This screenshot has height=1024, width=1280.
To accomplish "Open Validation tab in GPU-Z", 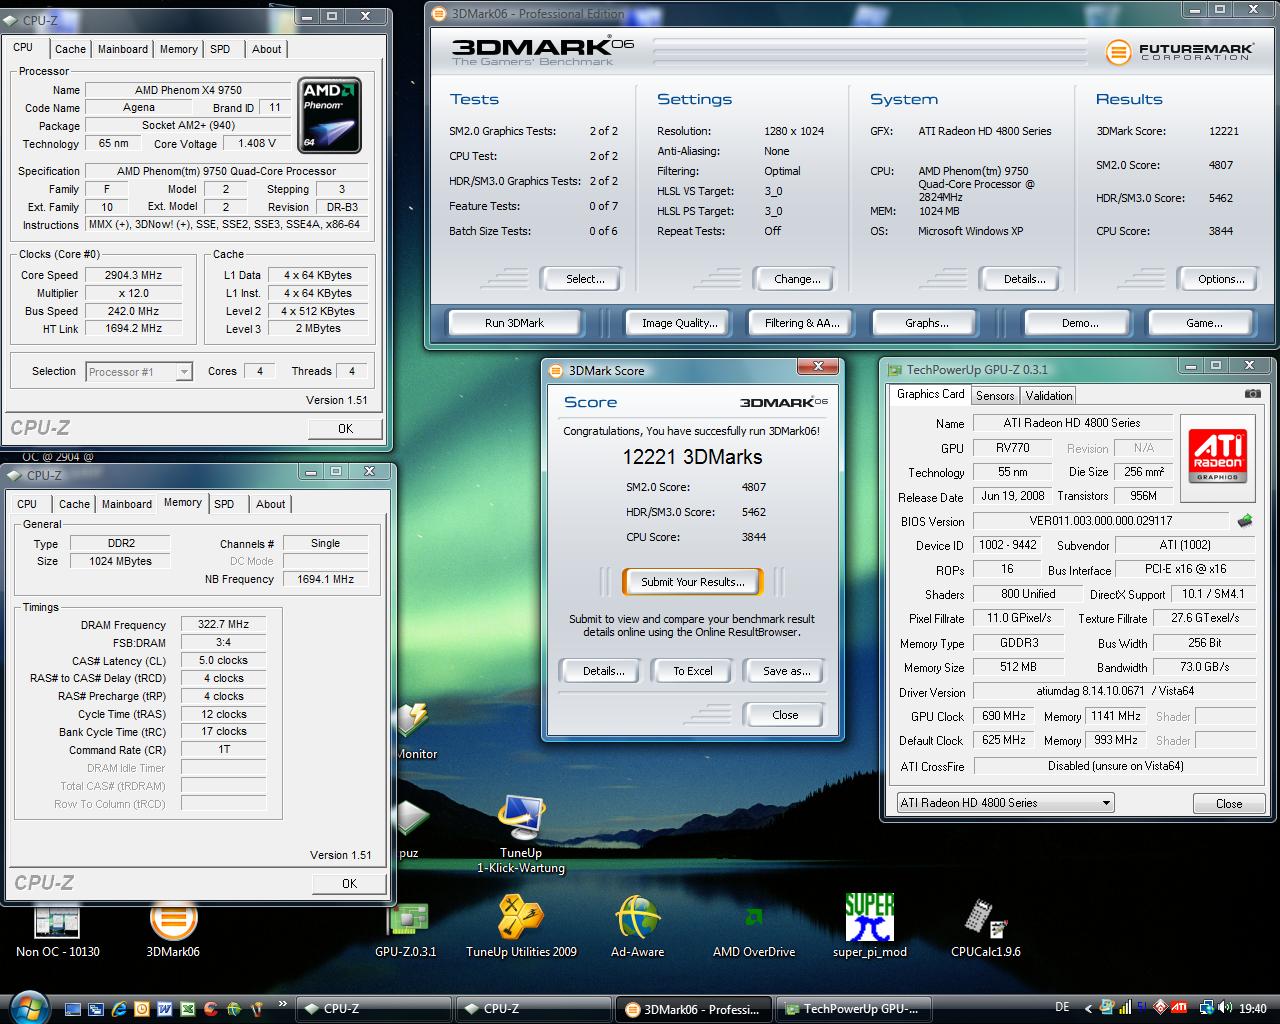I will point(1049,396).
